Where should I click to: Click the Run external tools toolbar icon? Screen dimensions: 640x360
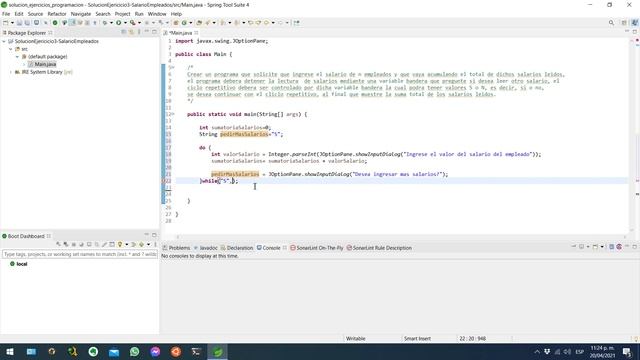coord(132,23)
